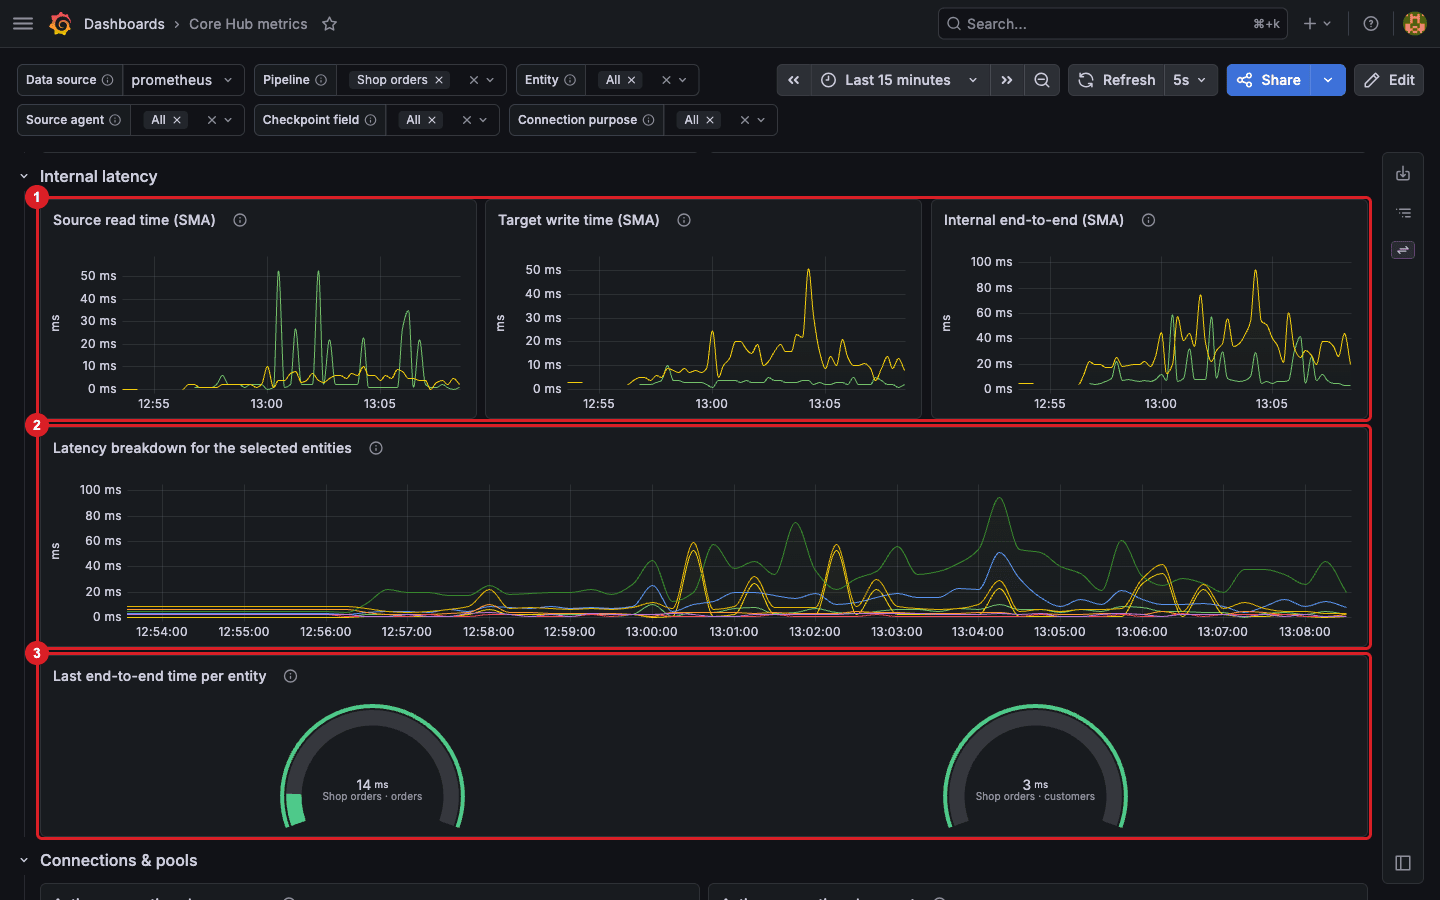Show info for Source agent variable

click(115, 120)
